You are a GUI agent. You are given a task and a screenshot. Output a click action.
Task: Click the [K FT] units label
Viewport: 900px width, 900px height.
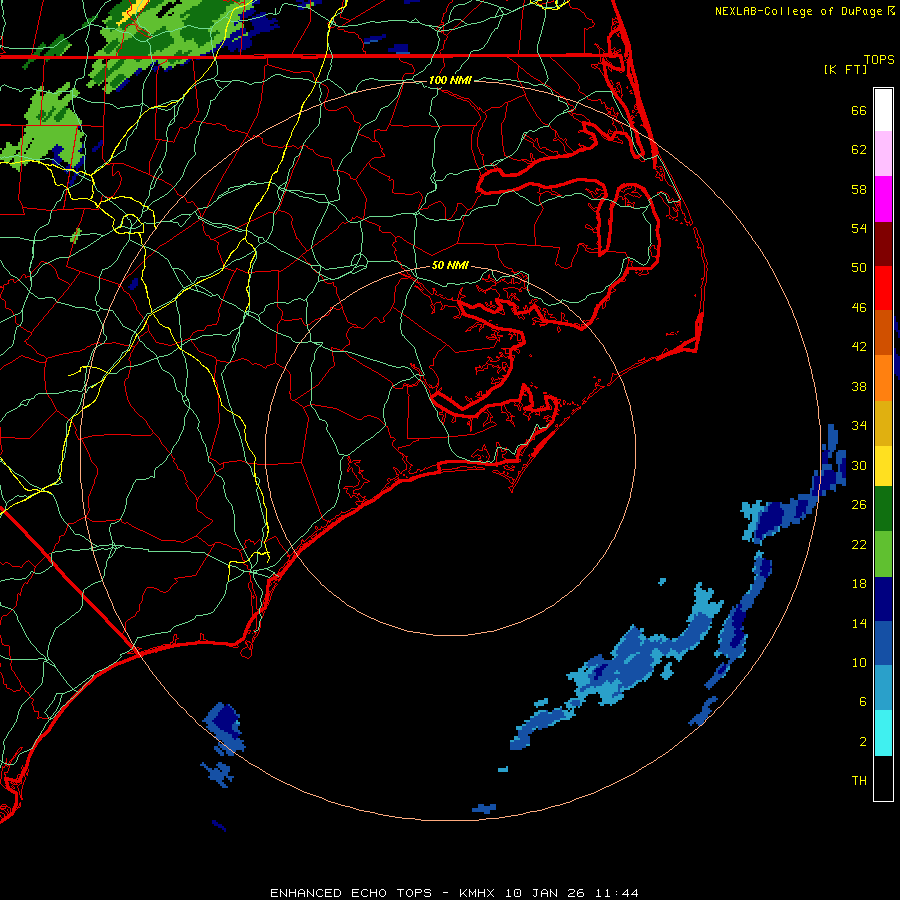(845, 69)
